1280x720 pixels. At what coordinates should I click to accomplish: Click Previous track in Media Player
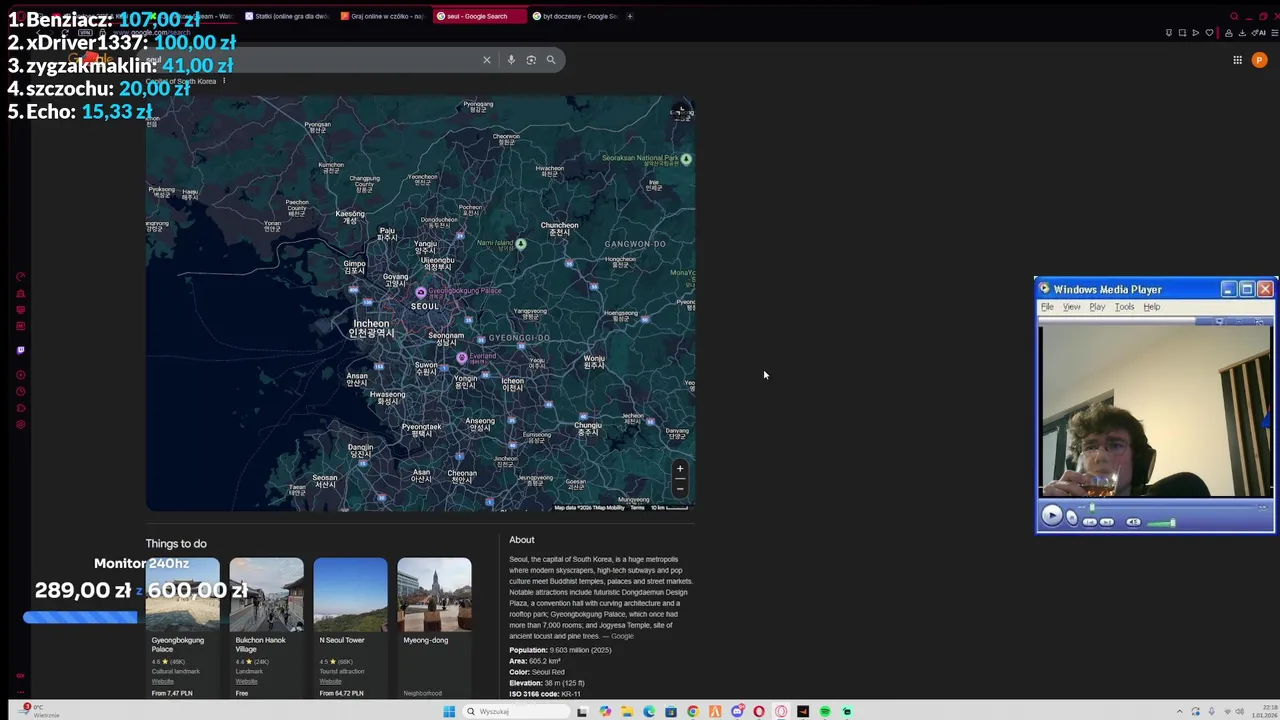pyautogui.click(x=1090, y=522)
